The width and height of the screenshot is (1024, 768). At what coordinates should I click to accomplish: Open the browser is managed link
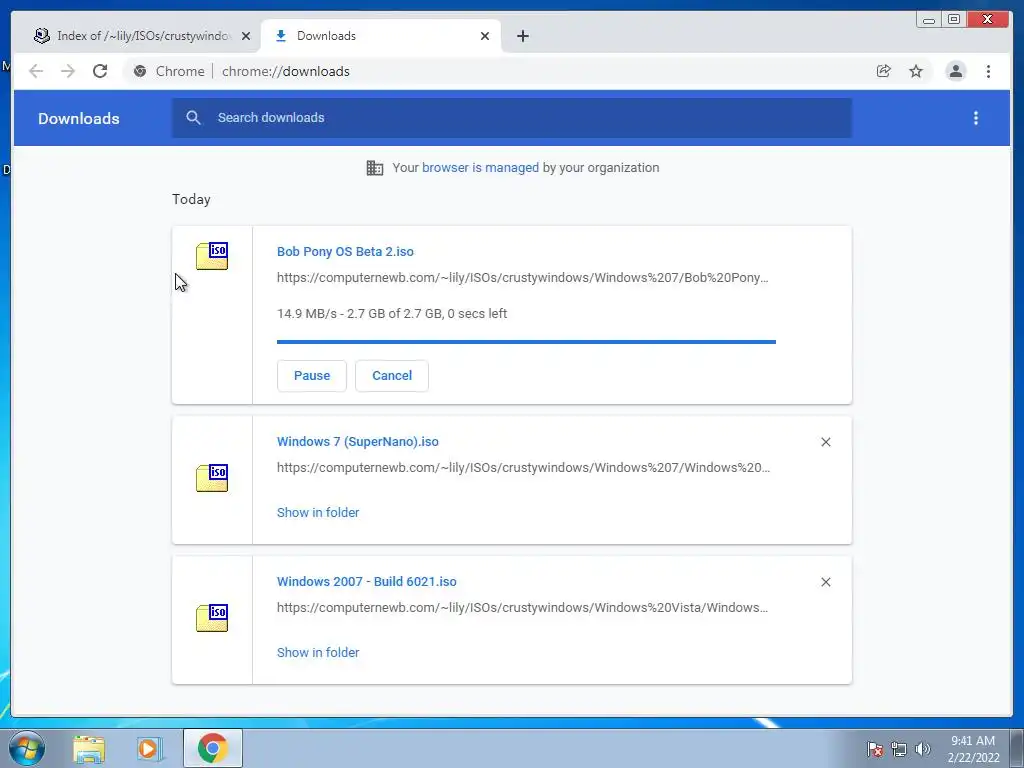pyautogui.click(x=480, y=168)
